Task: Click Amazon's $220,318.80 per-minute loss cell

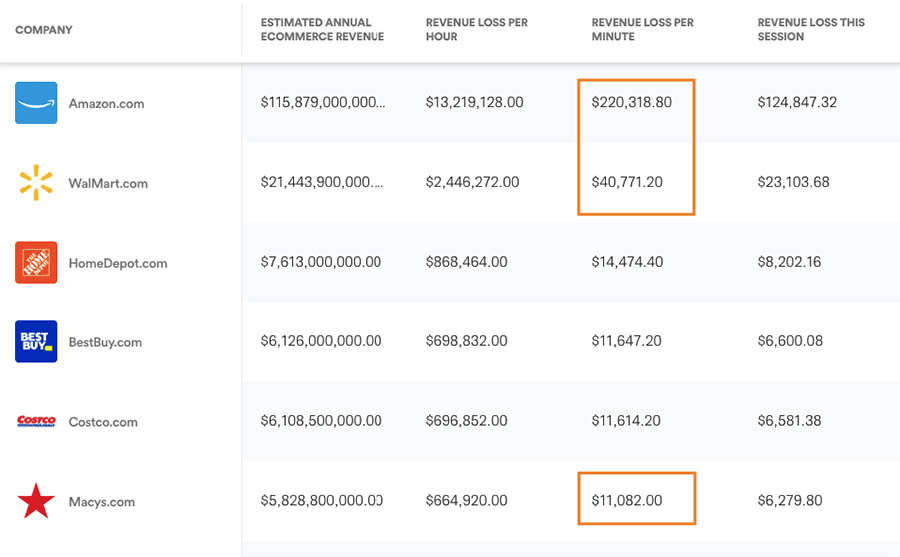Action: pos(632,102)
